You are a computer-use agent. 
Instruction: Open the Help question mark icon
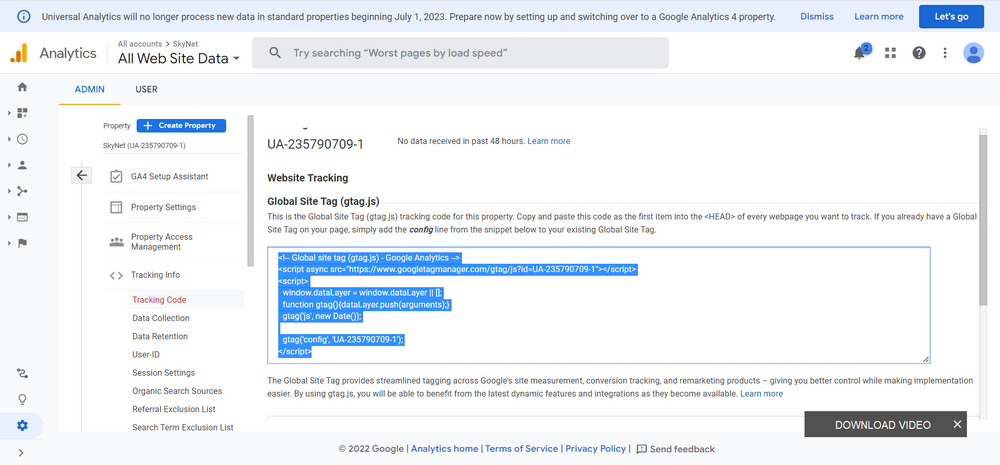(918, 53)
